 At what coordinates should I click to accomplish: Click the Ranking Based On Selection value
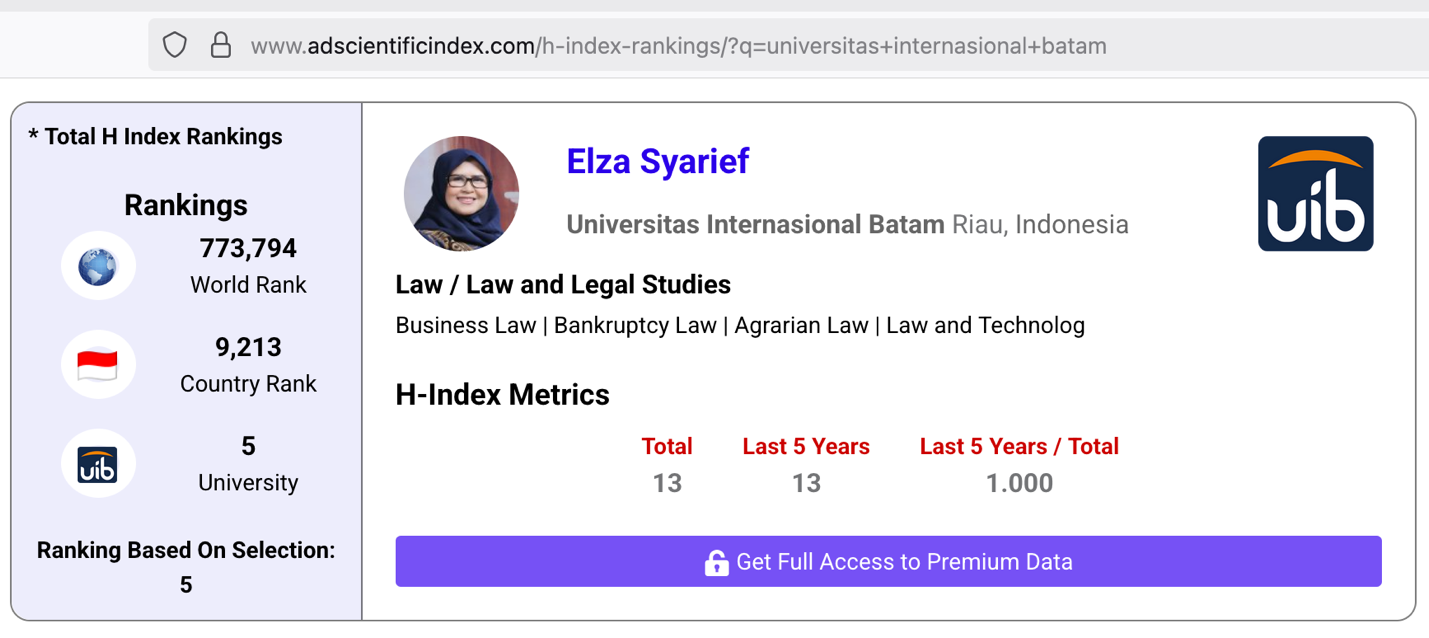185,585
